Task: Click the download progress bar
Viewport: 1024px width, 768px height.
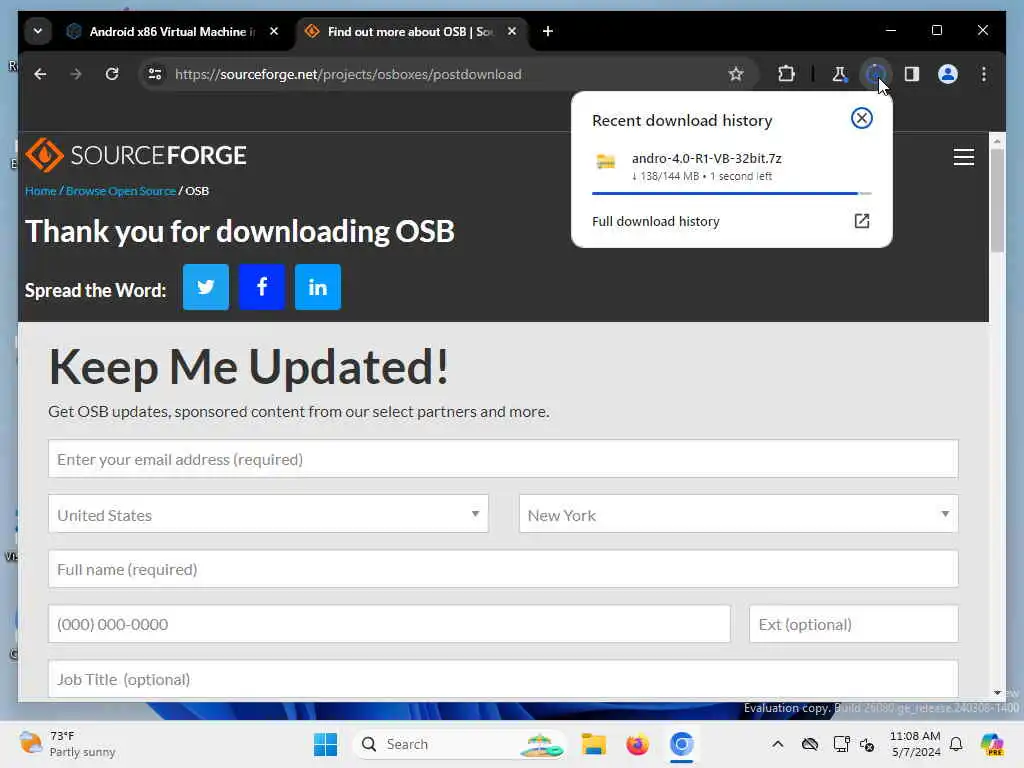Action: click(x=731, y=193)
